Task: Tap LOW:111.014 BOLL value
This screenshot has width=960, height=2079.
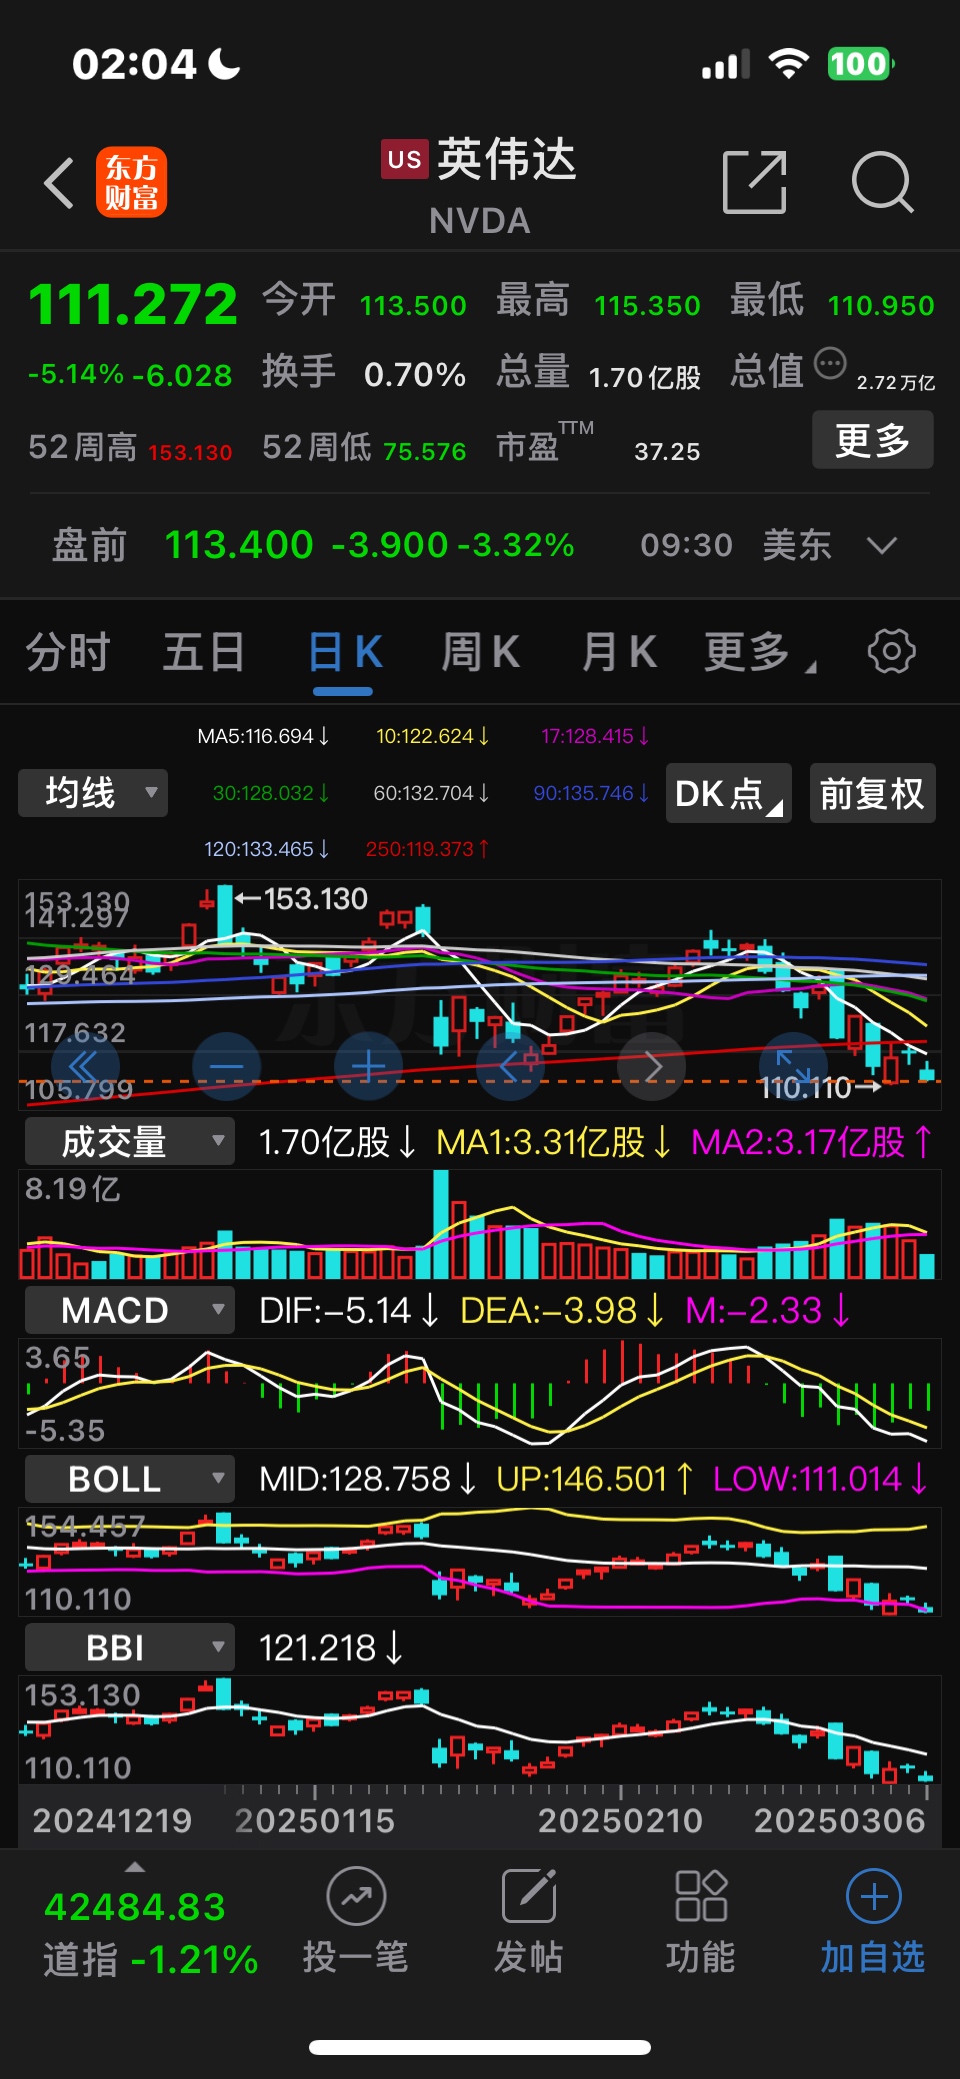Action: (821, 1479)
